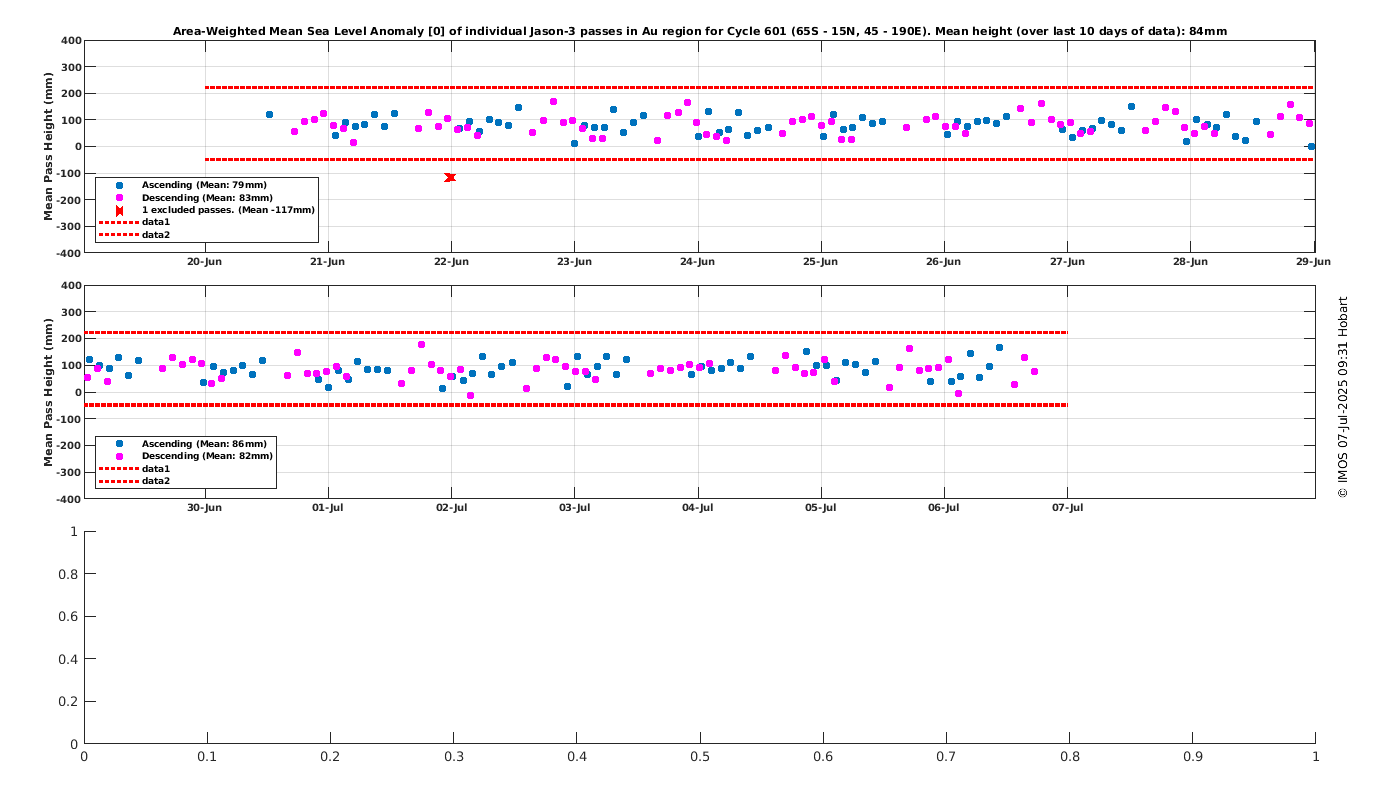Click the magenta dot beside 'Descending (Mean: 83mm)'
This screenshot has width=1400, height=800.
pyautogui.click(x=119, y=198)
